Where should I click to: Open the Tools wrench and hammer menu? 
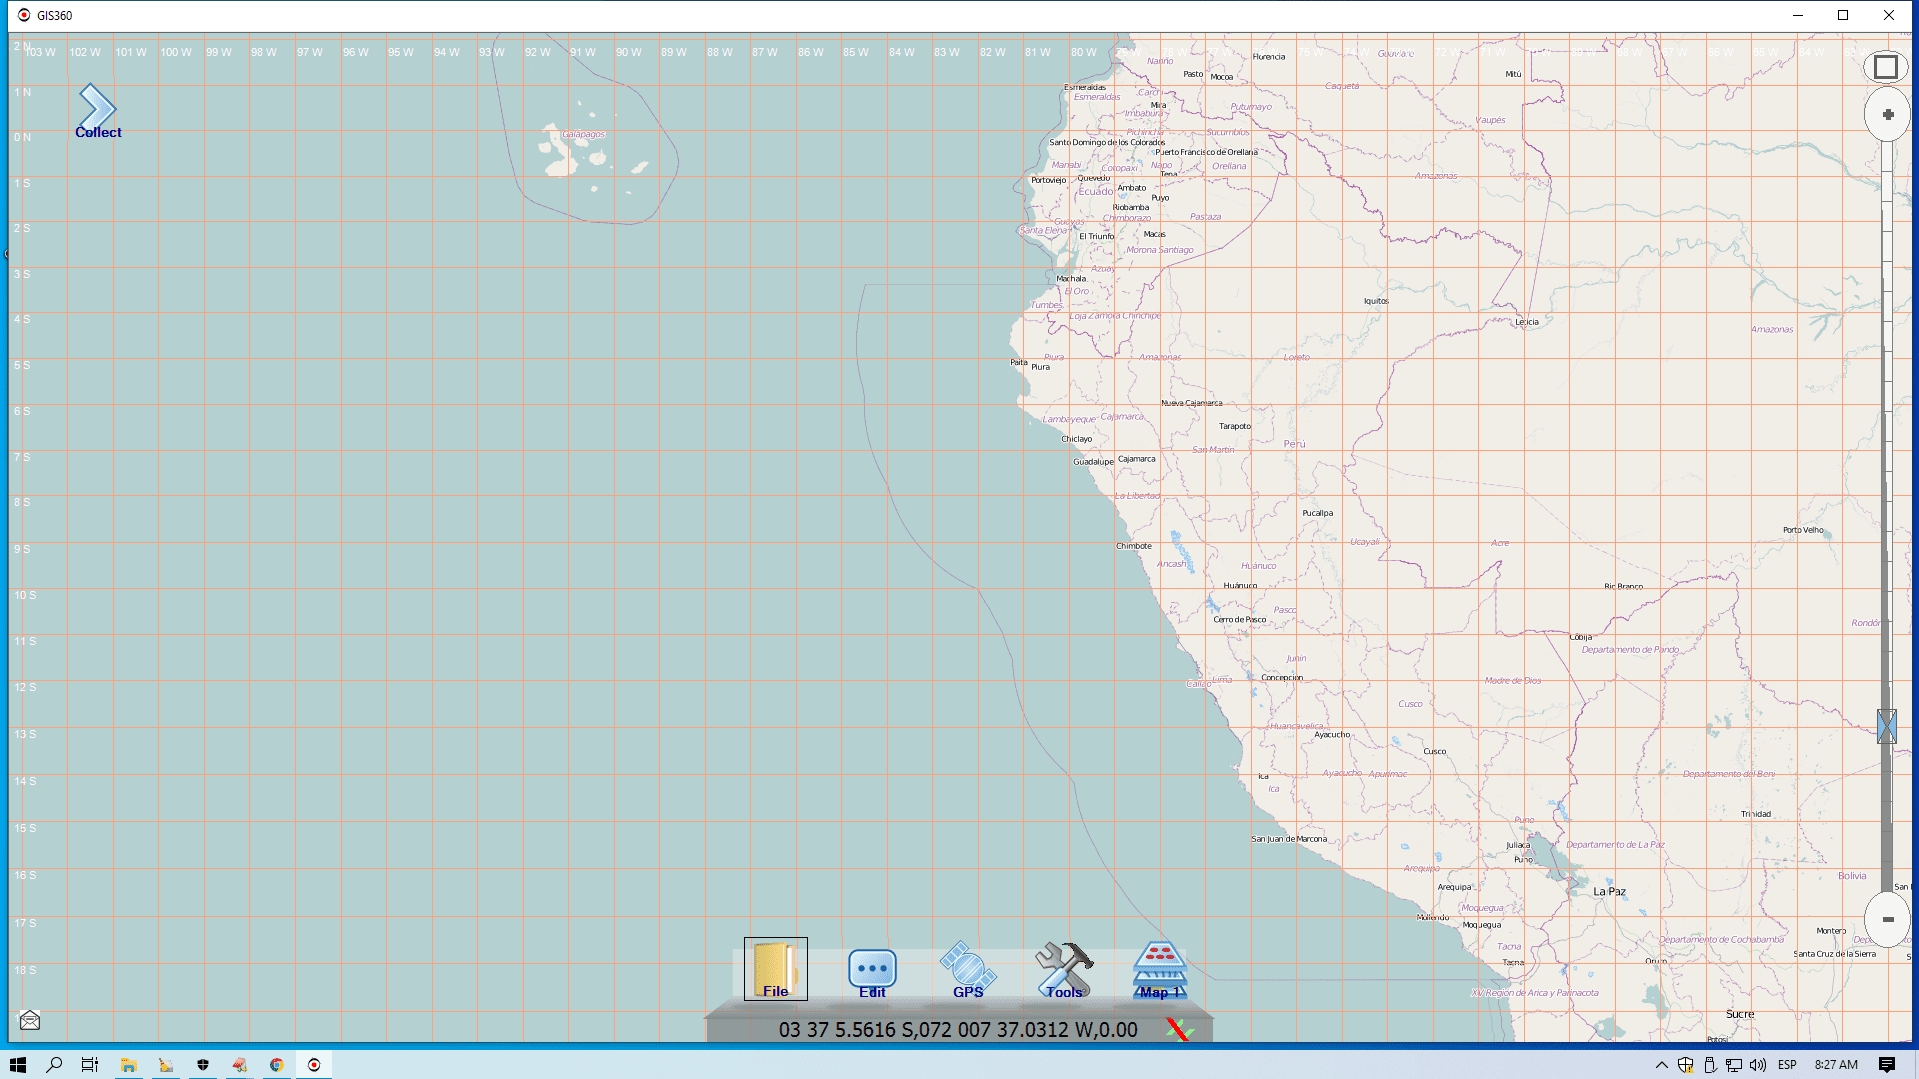[x=1064, y=970]
